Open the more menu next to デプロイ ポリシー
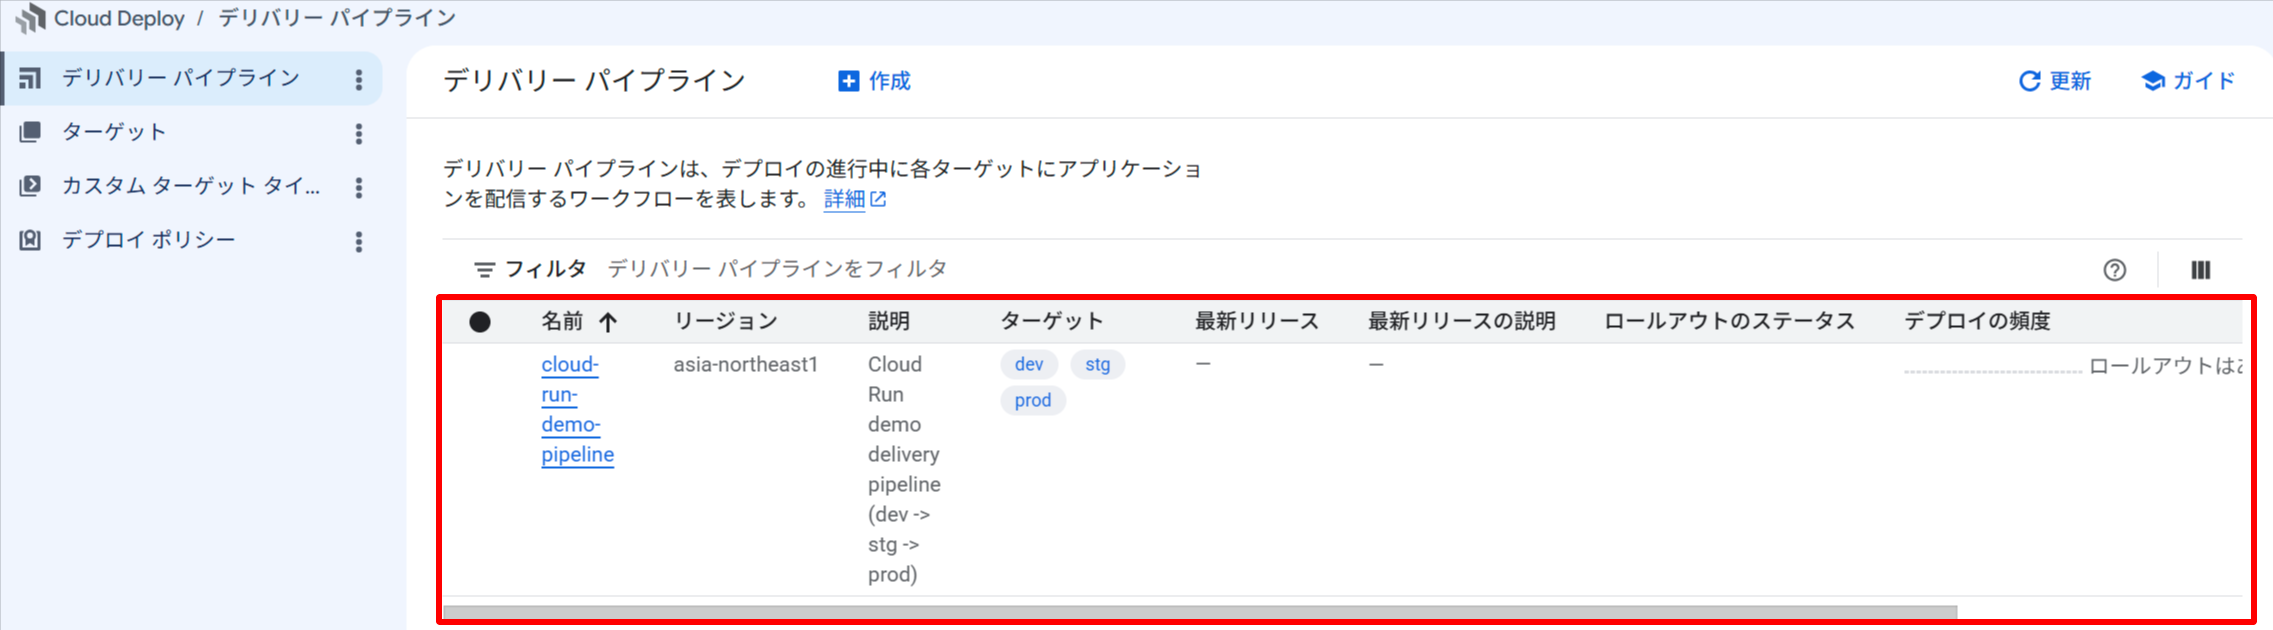Image resolution: width=2273 pixels, height=630 pixels. 359,241
